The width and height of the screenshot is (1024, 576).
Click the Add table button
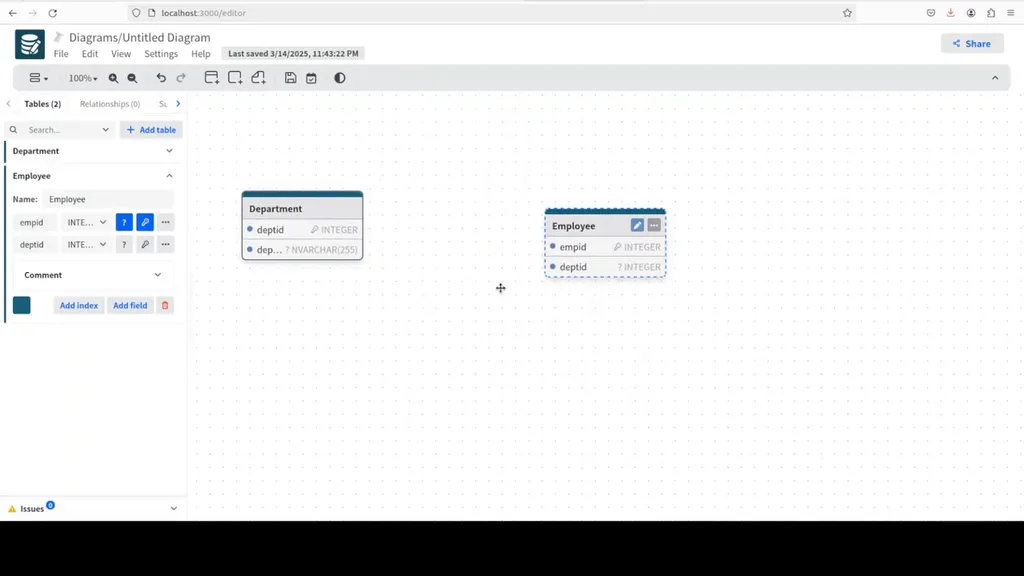[x=151, y=130]
